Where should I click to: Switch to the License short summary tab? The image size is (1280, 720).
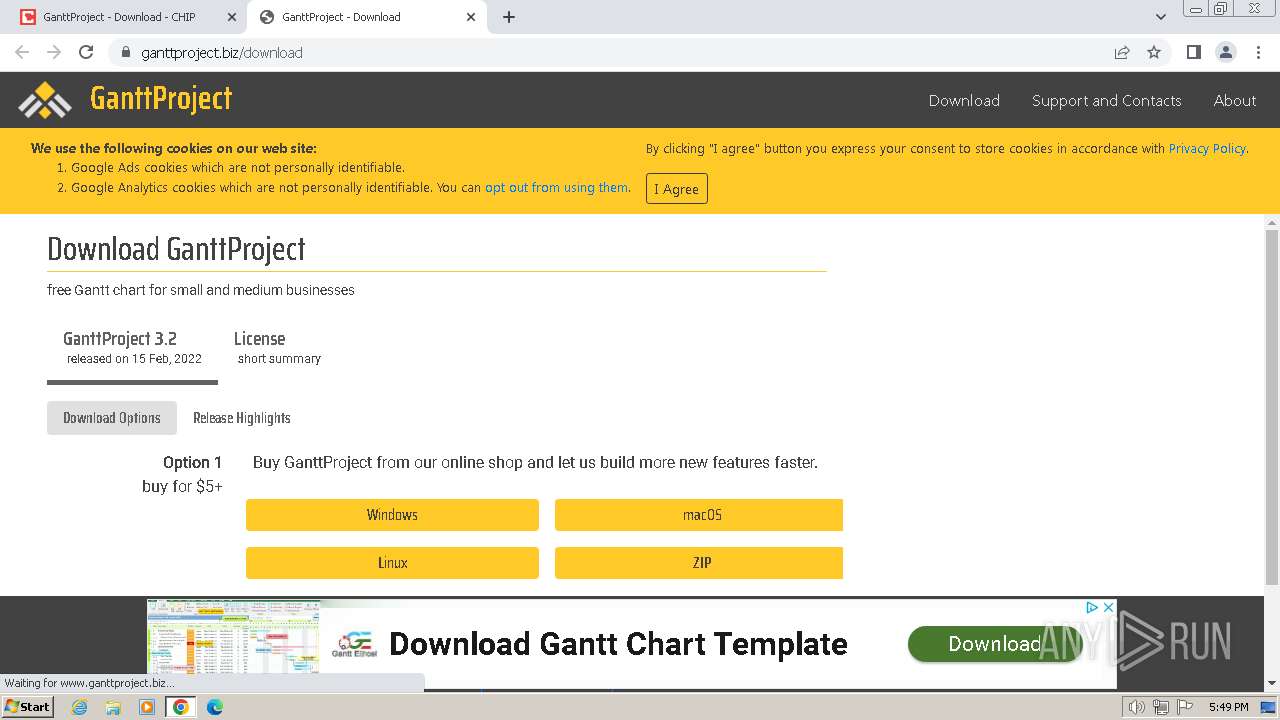pos(279,348)
